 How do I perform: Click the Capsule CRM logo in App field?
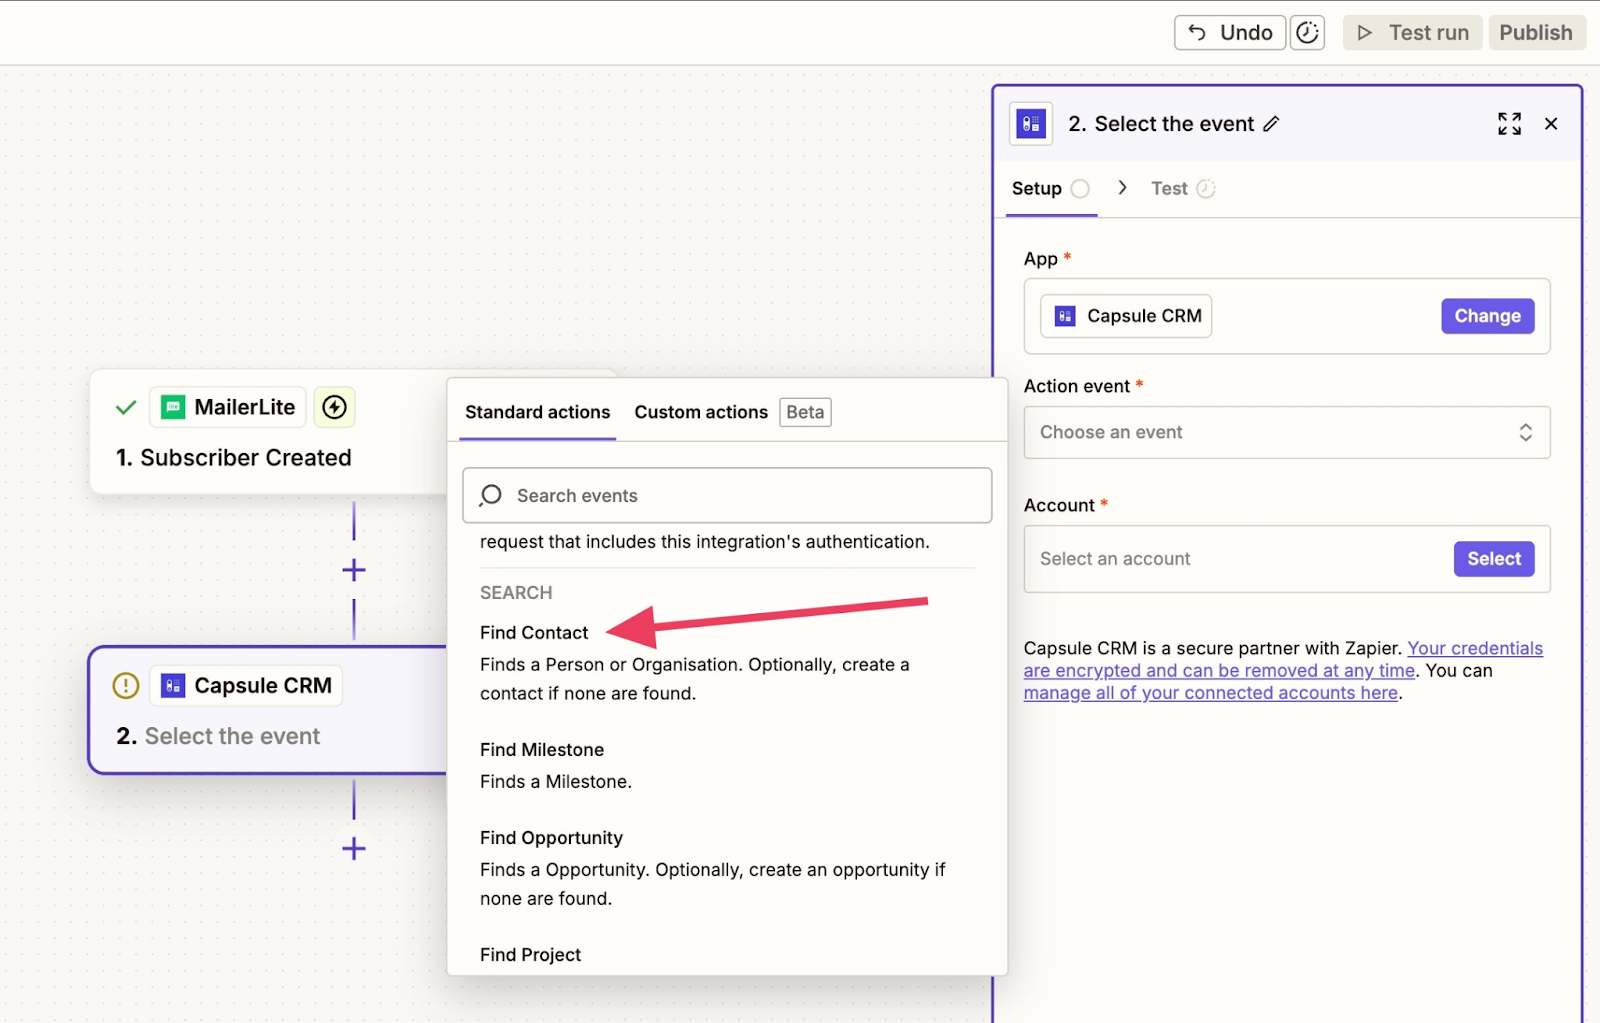[1065, 316]
